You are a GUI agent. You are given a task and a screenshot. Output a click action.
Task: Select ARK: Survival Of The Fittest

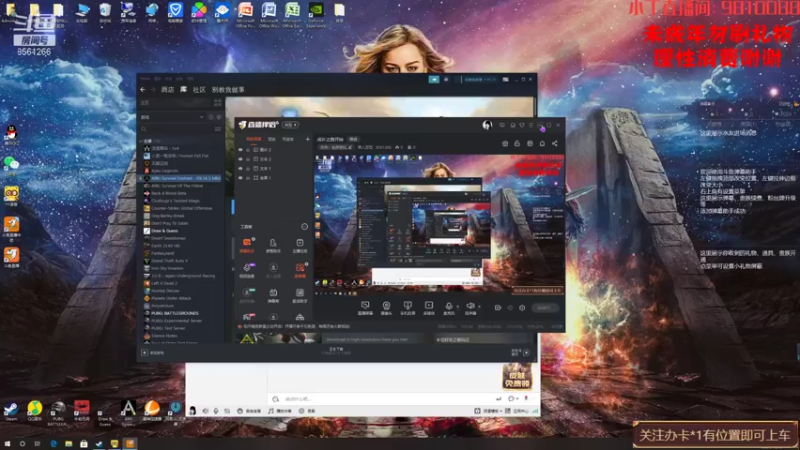coord(177,186)
